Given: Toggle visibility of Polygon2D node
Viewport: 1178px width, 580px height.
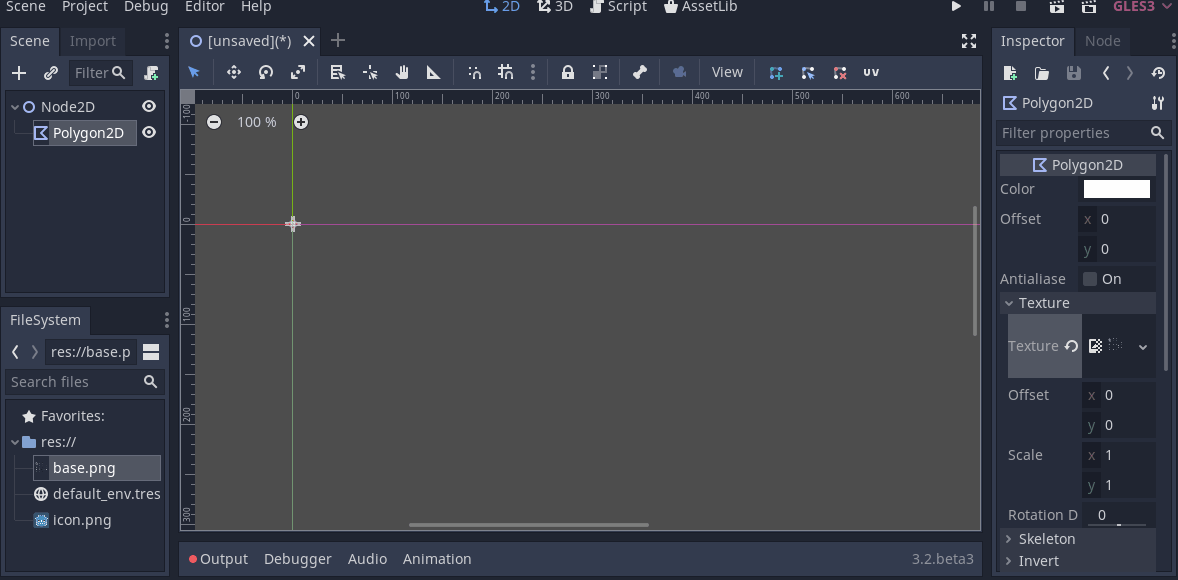Looking at the screenshot, I should [x=150, y=133].
